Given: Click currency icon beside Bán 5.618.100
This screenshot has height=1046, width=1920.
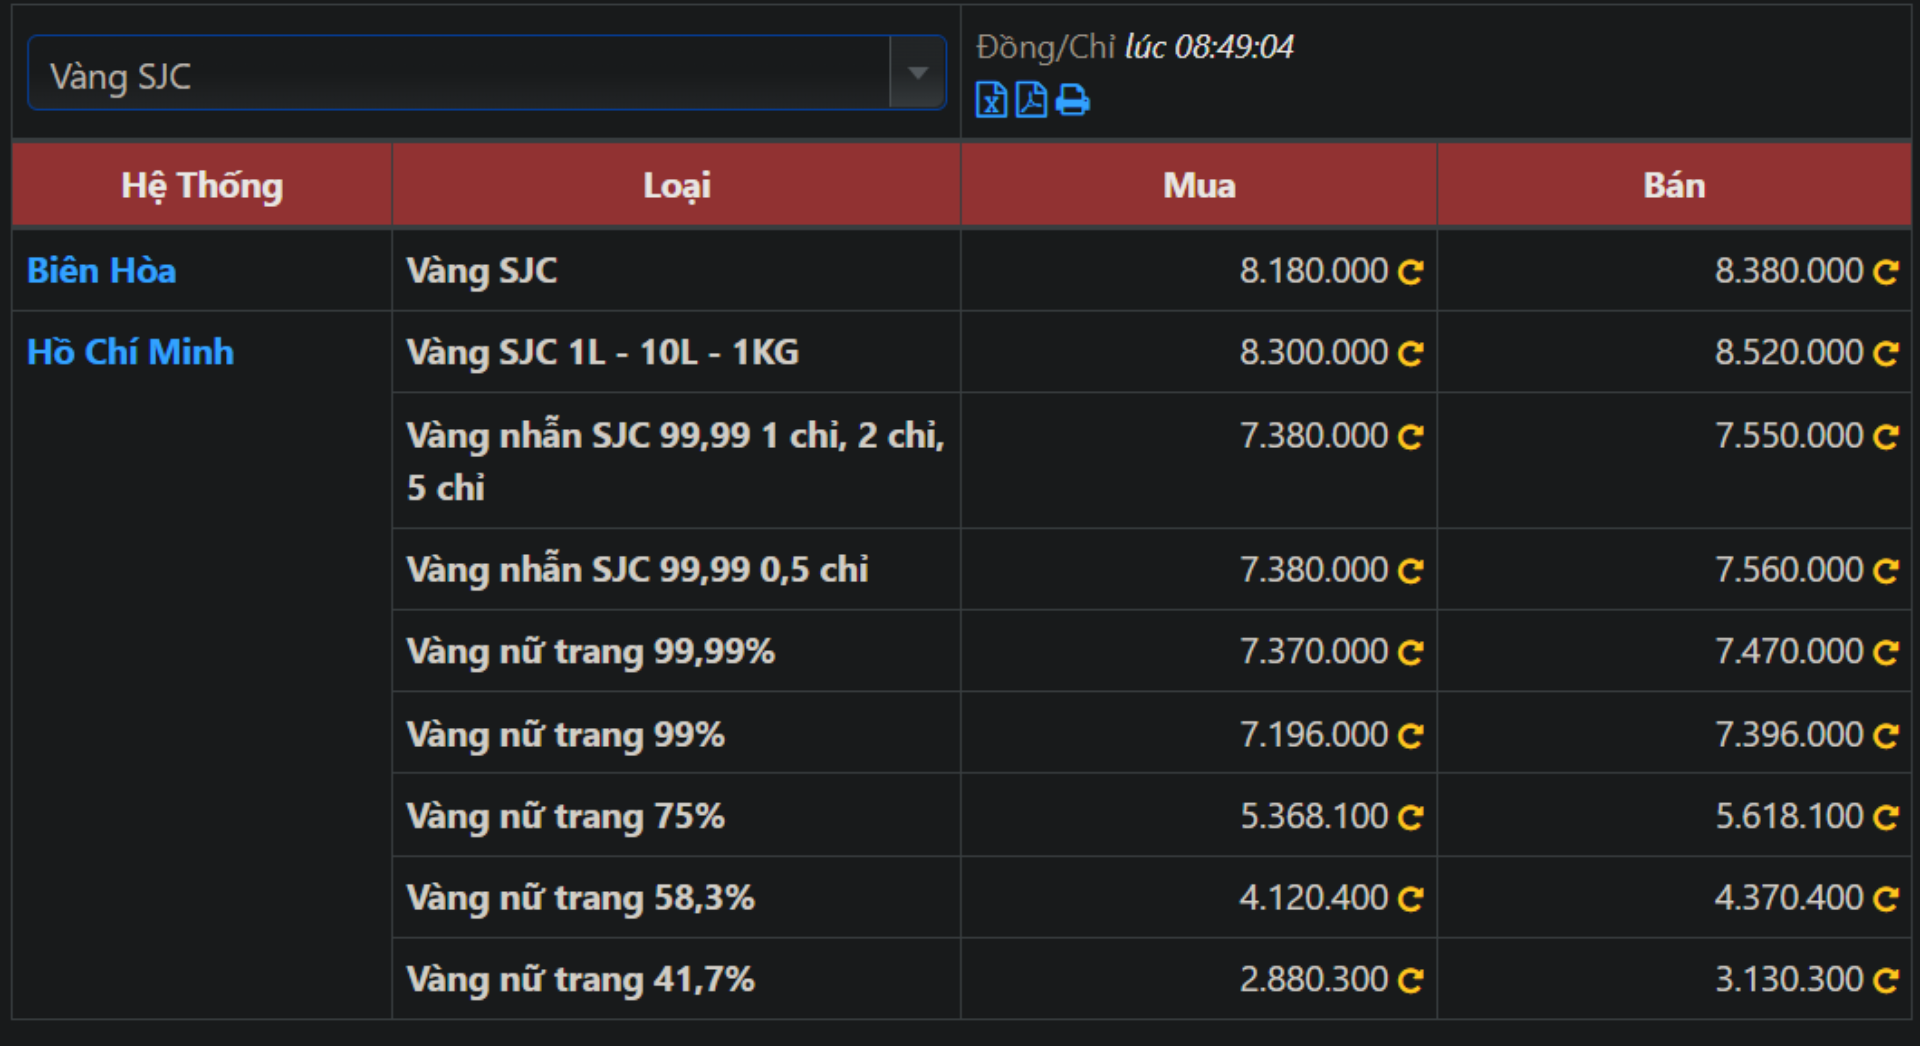Looking at the screenshot, I should 1886,818.
